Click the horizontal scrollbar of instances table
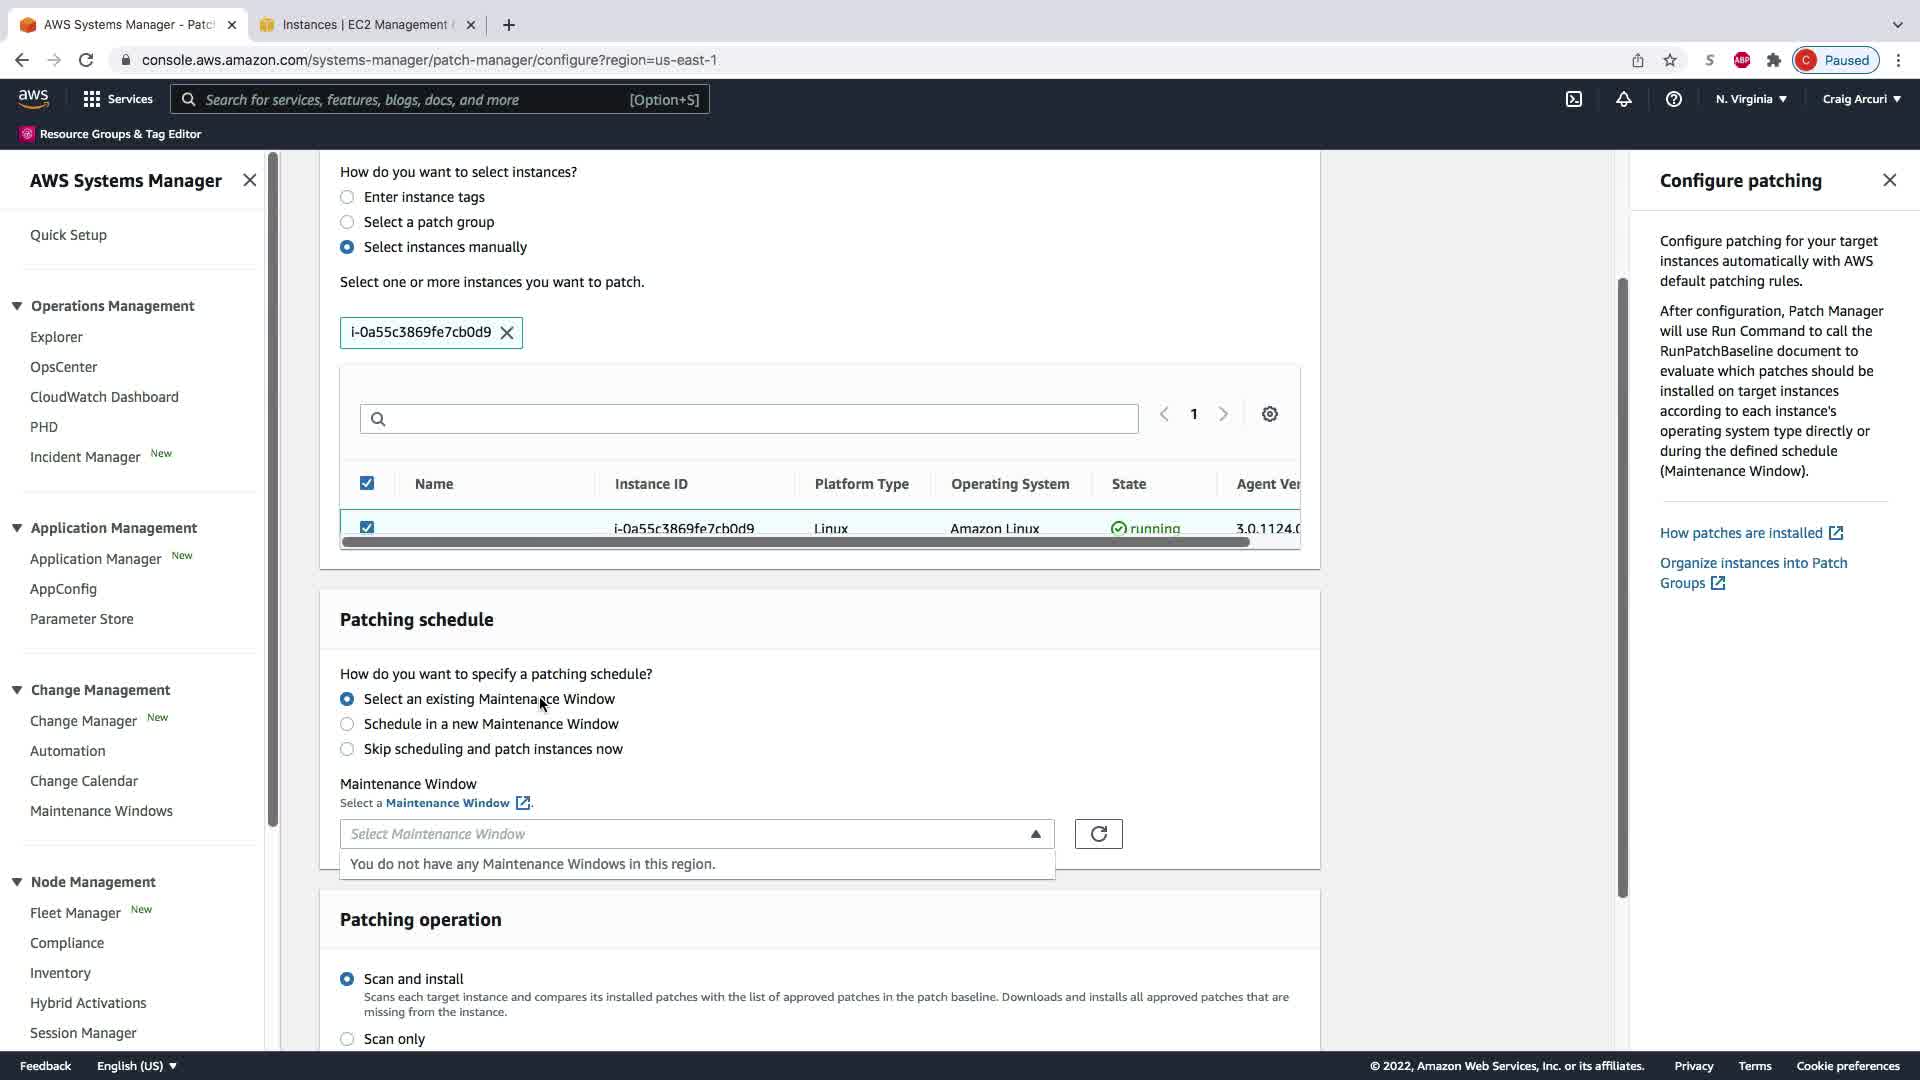The image size is (1920, 1080). [x=795, y=542]
